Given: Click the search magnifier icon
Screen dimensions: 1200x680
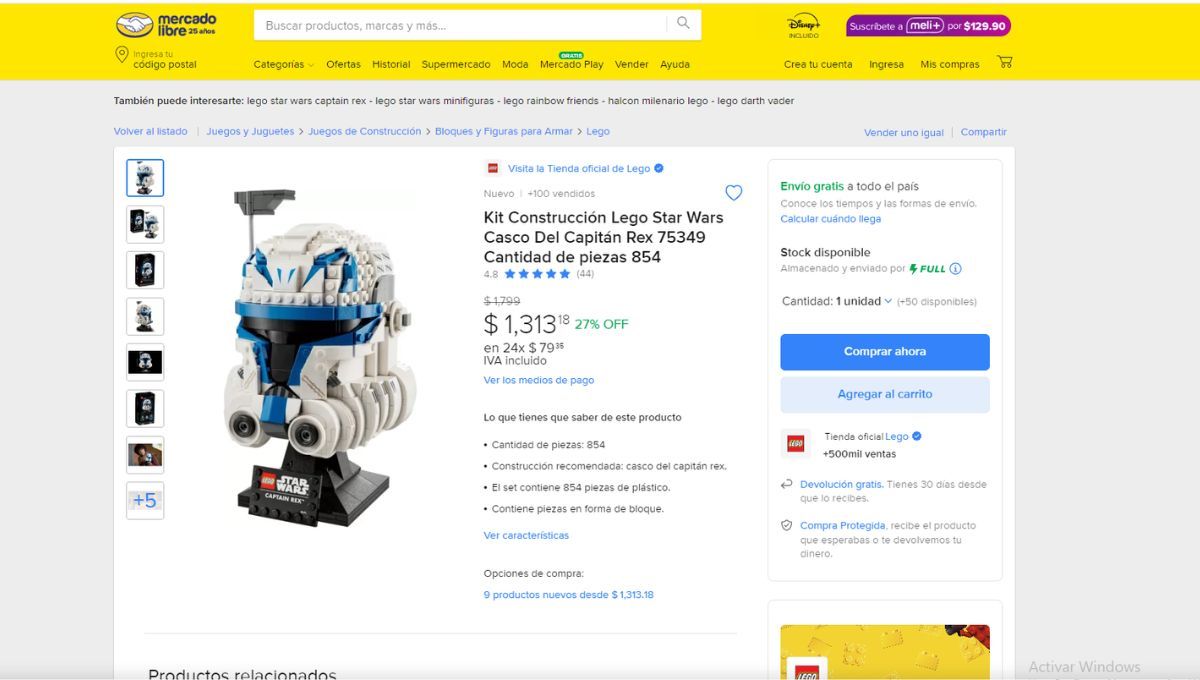Looking at the screenshot, I should click(683, 24).
